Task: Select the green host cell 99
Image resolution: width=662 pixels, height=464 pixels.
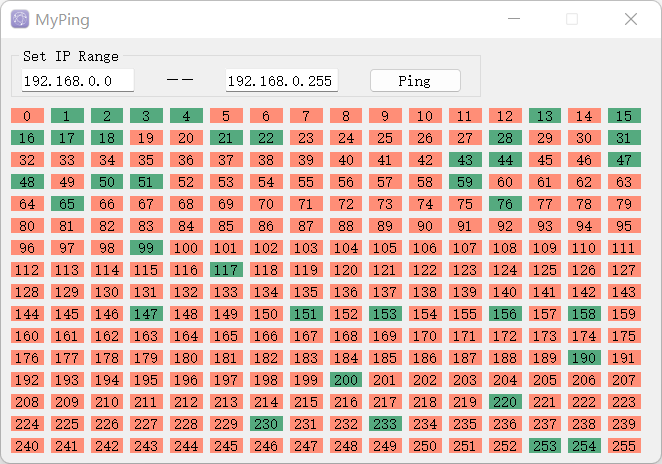Action: point(147,248)
